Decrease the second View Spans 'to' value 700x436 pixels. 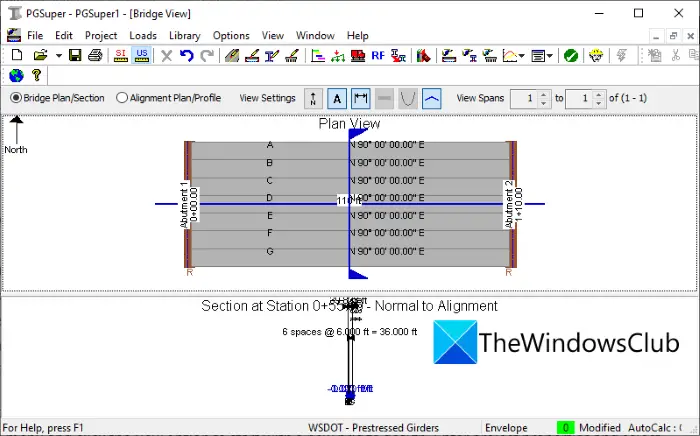pos(599,103)
